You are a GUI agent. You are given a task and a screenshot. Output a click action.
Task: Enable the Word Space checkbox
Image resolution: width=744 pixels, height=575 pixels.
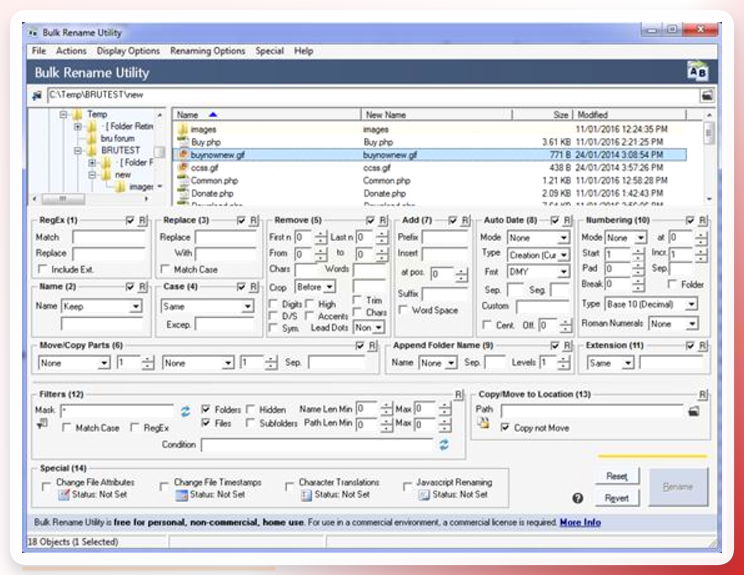403,310
